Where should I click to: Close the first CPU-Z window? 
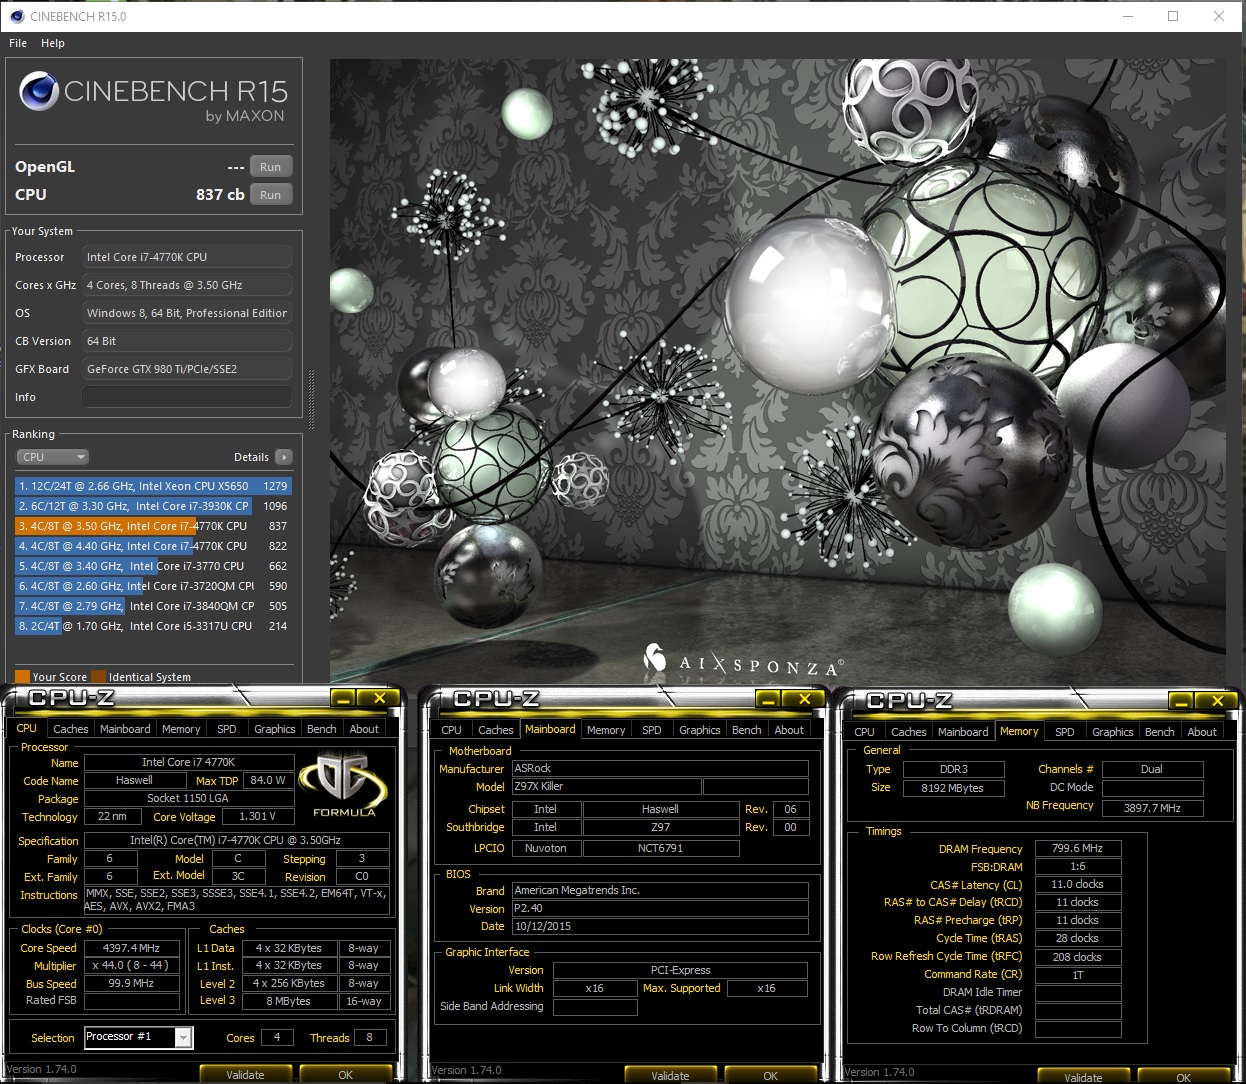tap(379, 698)
